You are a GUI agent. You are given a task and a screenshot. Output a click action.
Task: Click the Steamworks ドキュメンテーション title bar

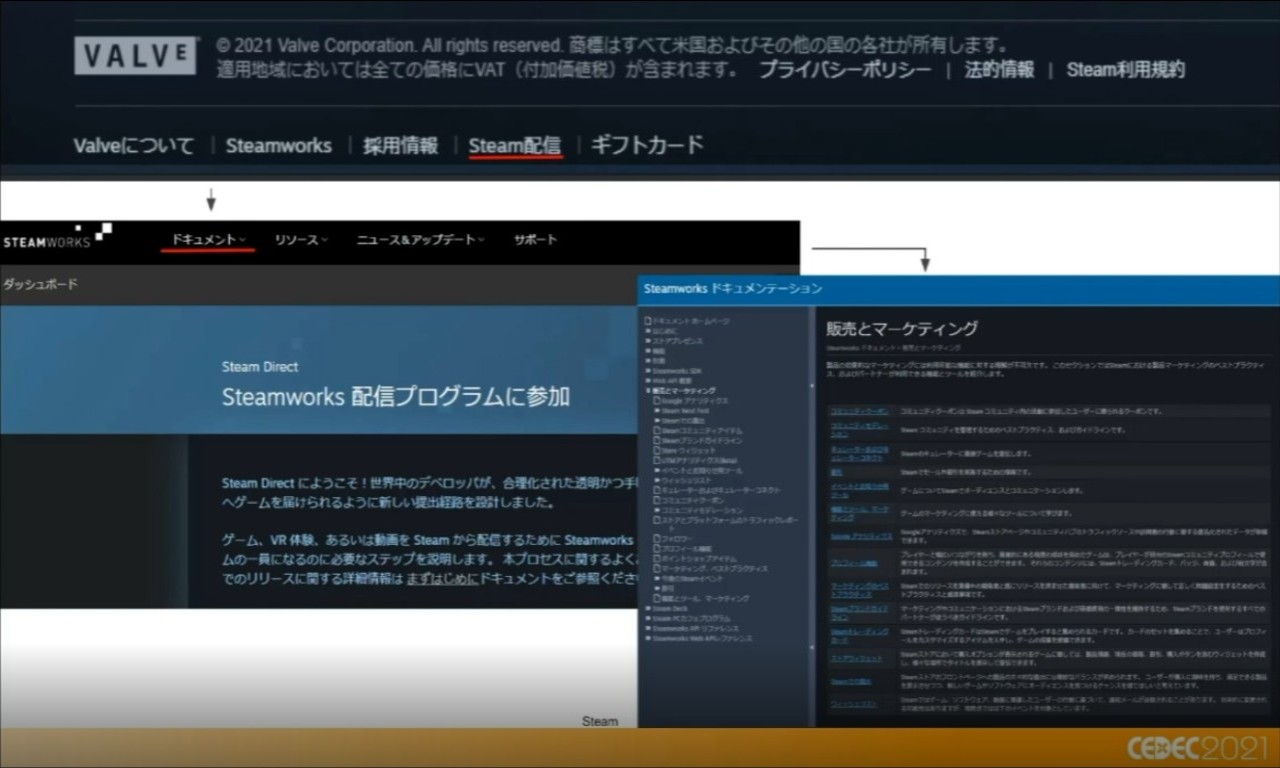[959, 289]
